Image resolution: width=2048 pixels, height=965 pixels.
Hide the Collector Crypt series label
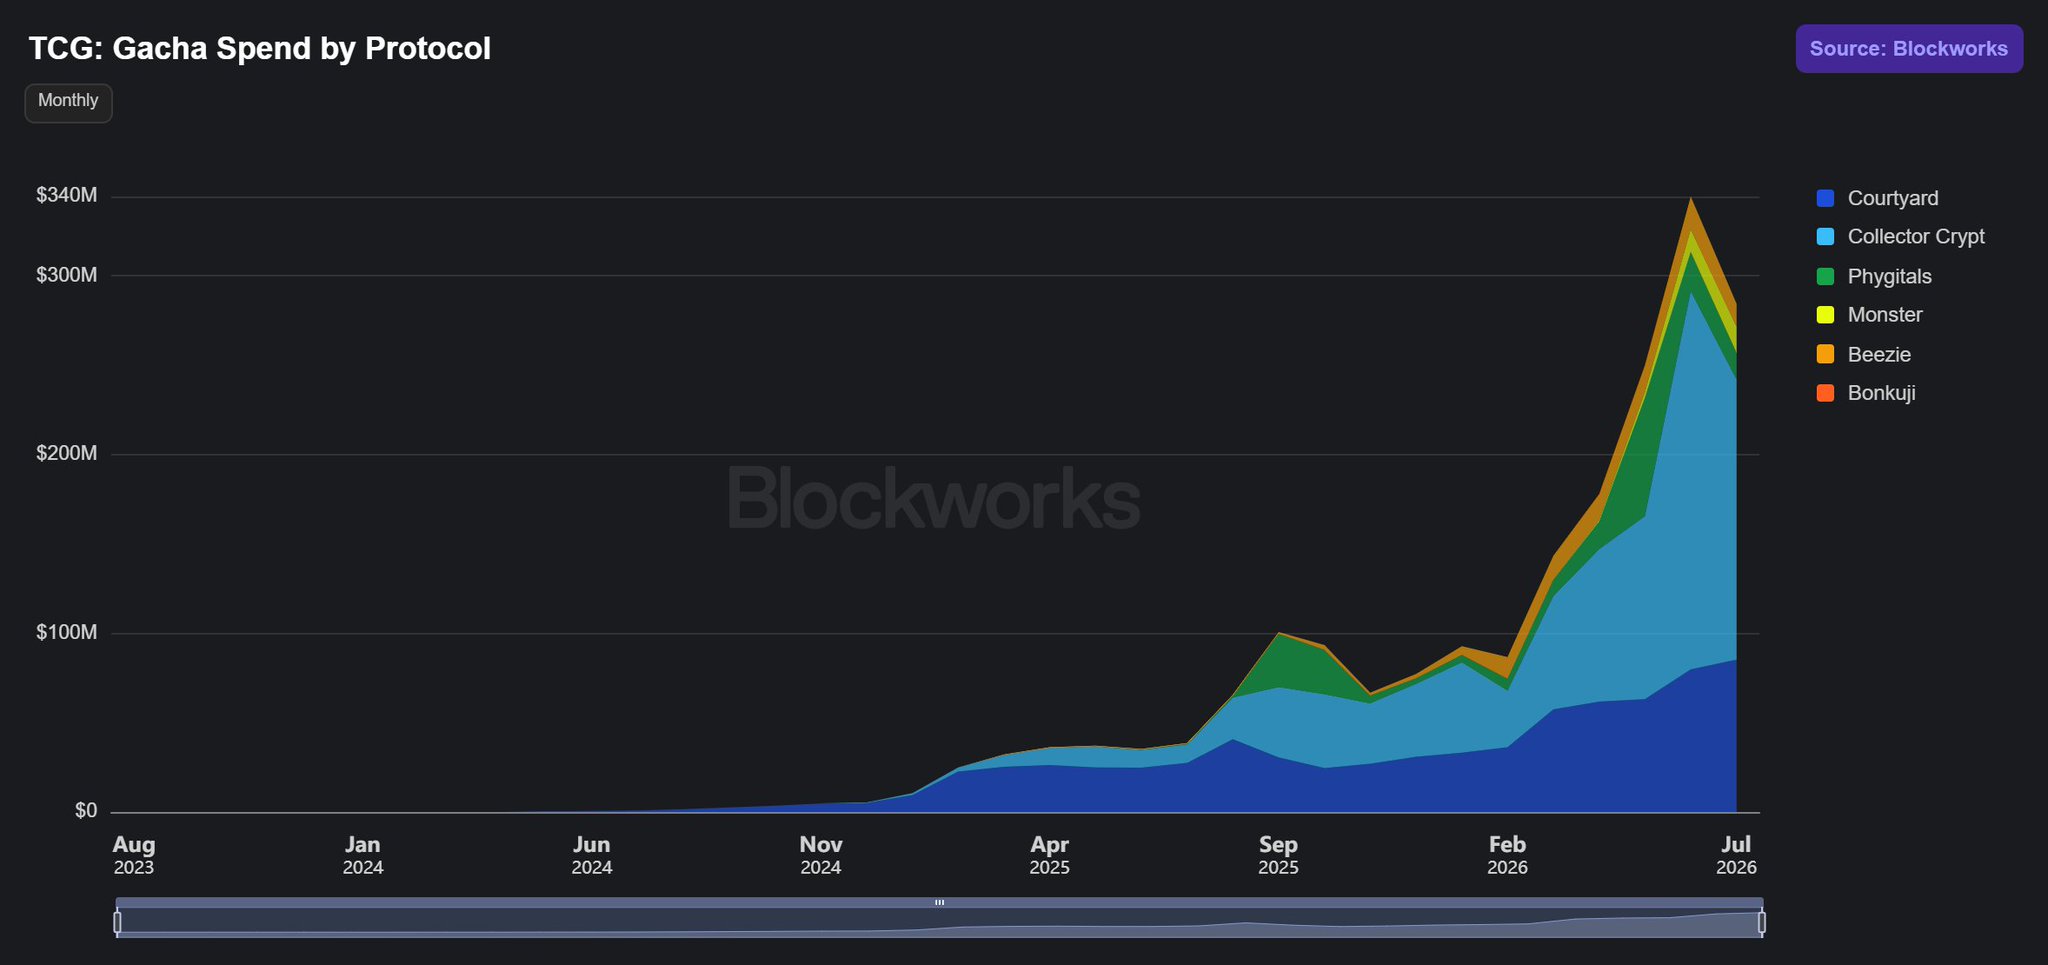click(1916, 237)
